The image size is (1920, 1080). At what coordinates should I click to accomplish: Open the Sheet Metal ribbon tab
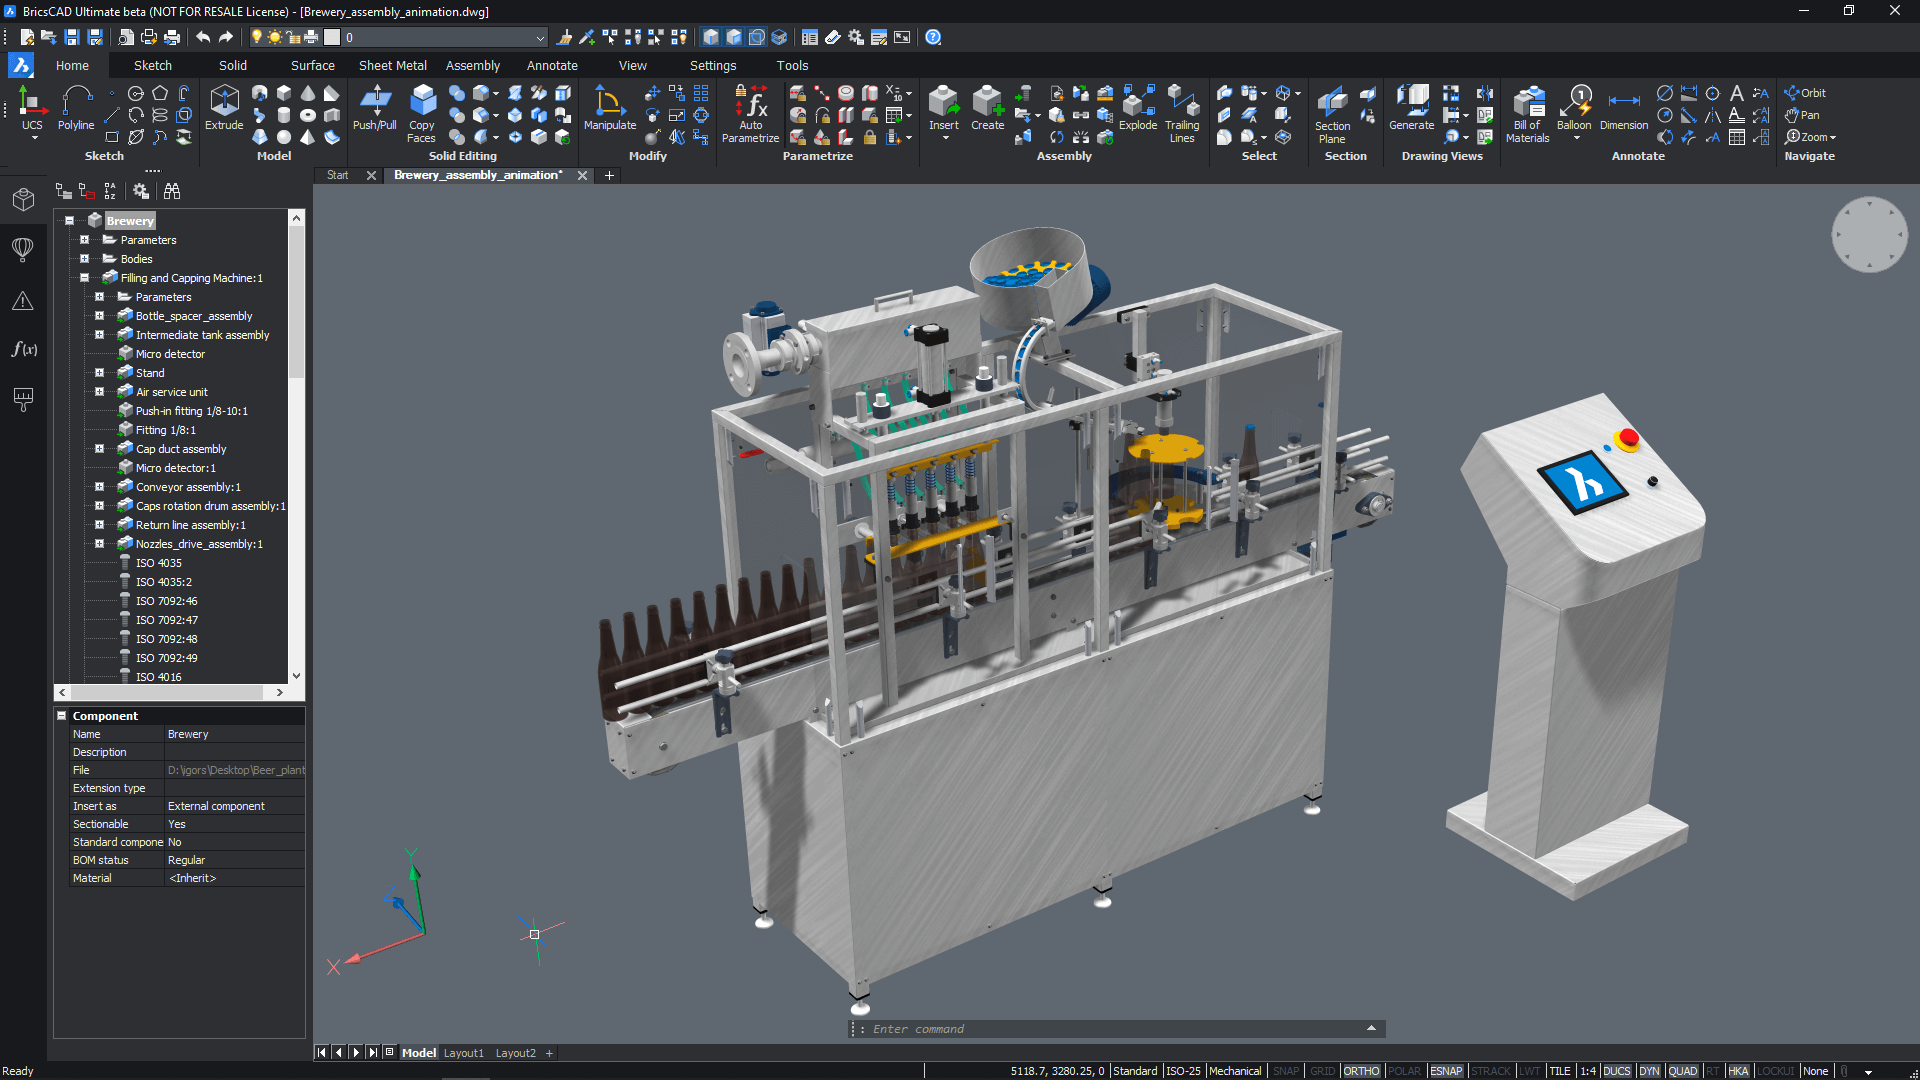tap(392, 65)
